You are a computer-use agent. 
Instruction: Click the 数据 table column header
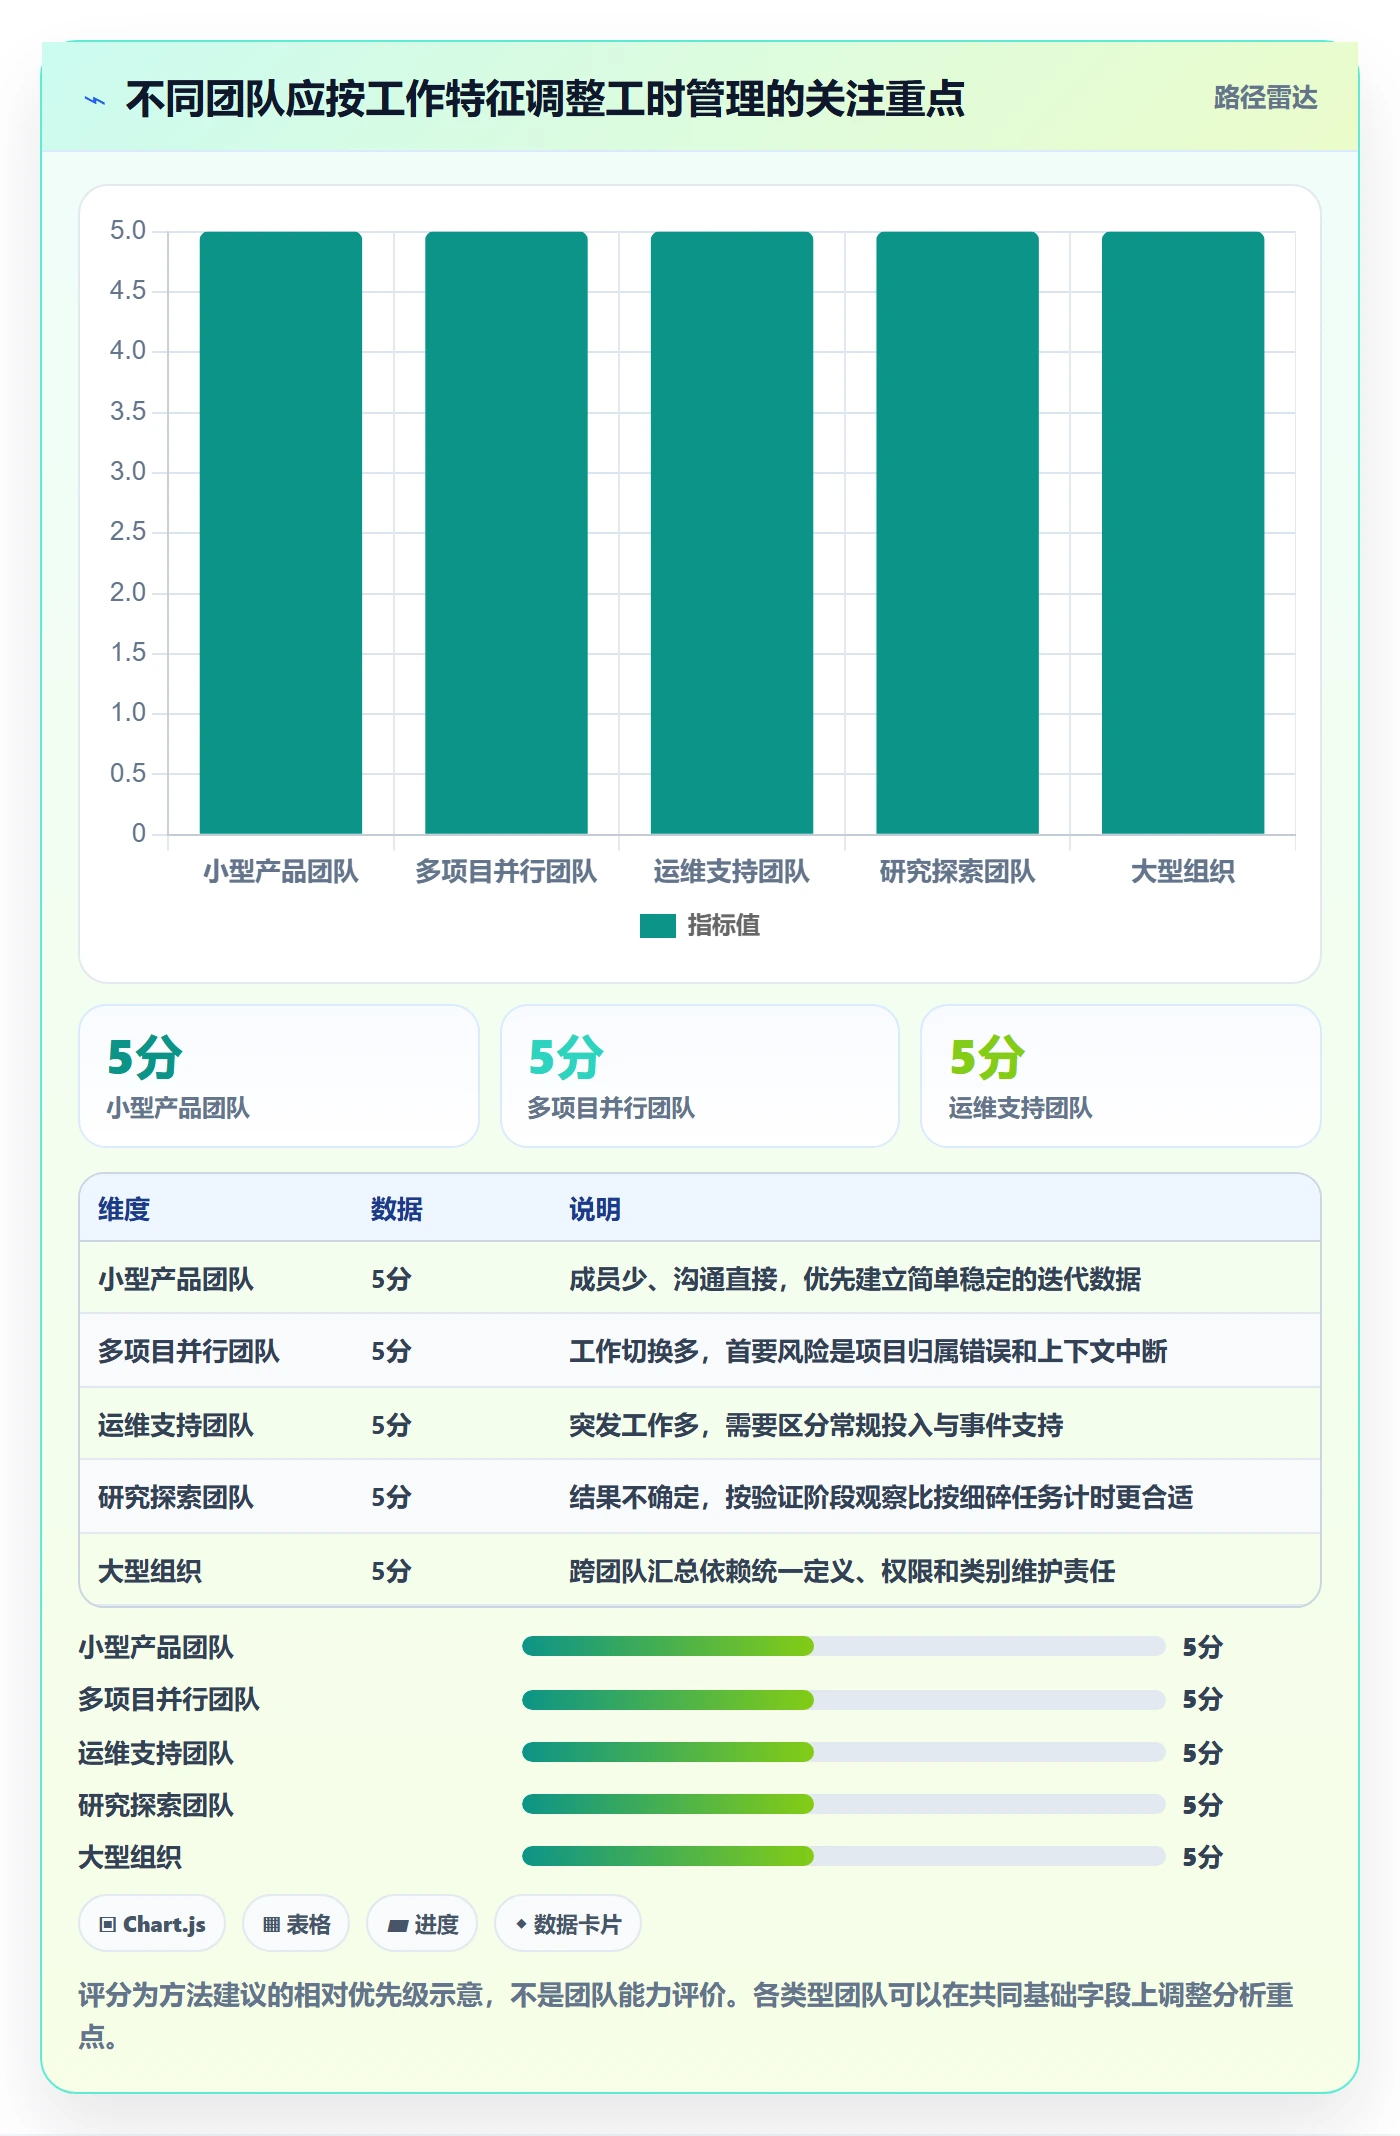tap(397, 1209)
